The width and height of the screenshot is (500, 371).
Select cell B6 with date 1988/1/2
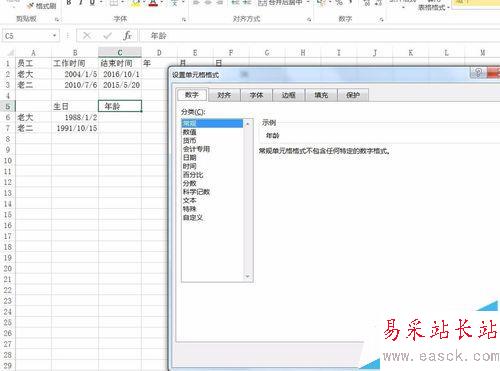75,117
